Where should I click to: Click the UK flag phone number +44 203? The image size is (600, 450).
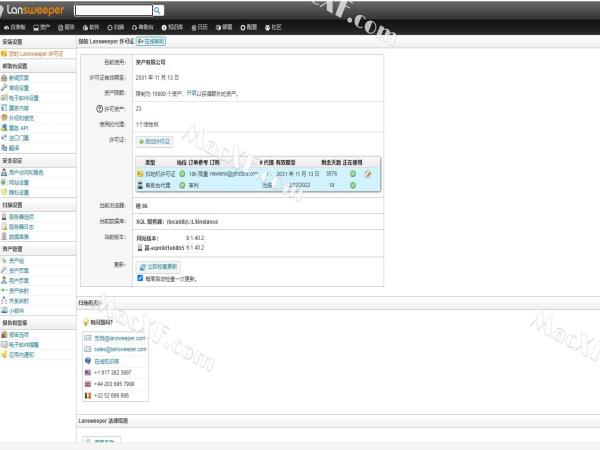click(114, 384)
